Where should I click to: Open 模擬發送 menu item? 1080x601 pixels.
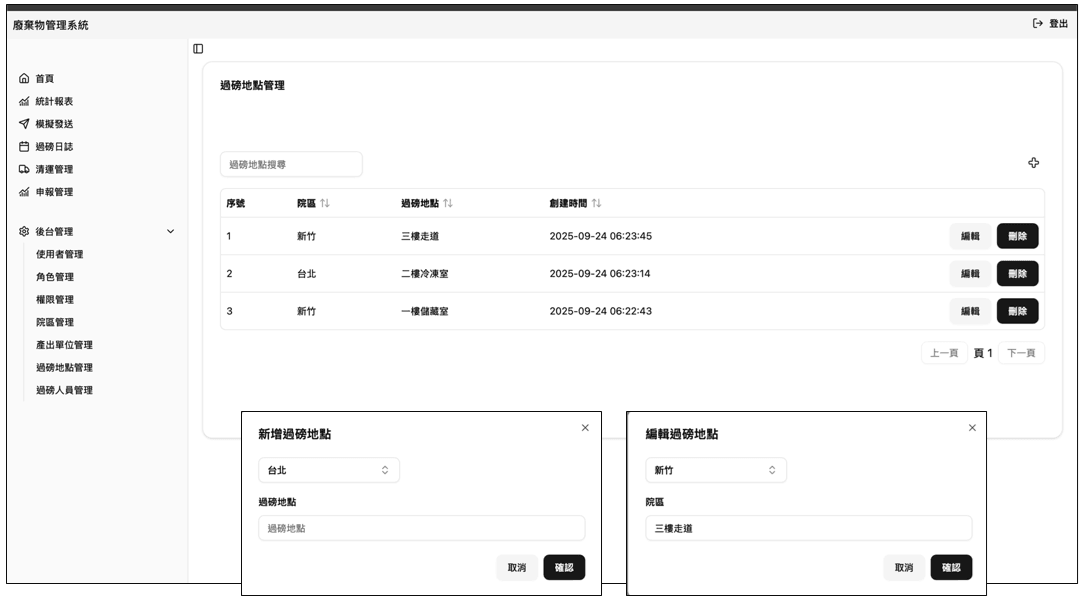(x=54, y=124)
